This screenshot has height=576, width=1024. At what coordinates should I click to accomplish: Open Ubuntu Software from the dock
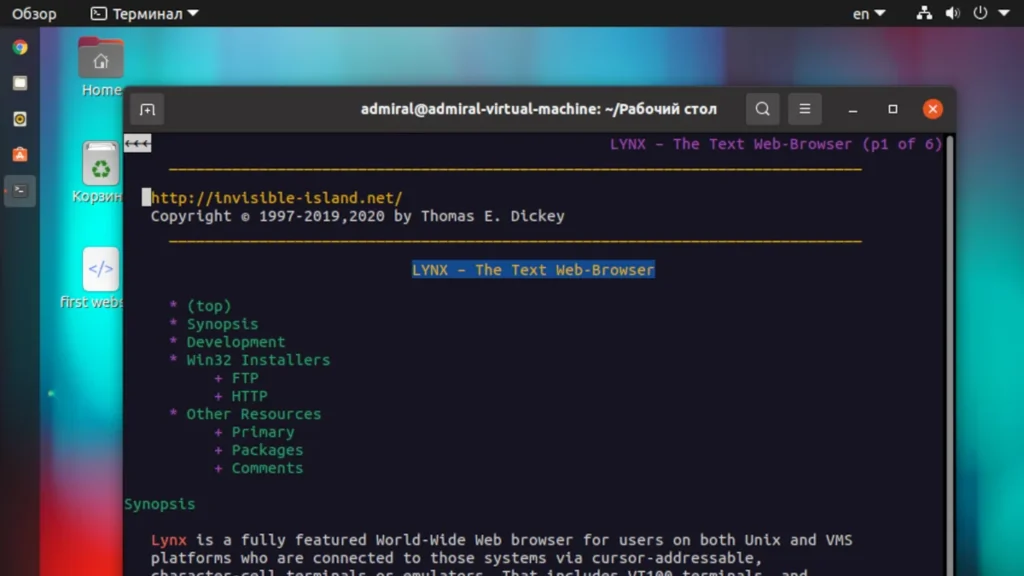(x=20, y=155)
